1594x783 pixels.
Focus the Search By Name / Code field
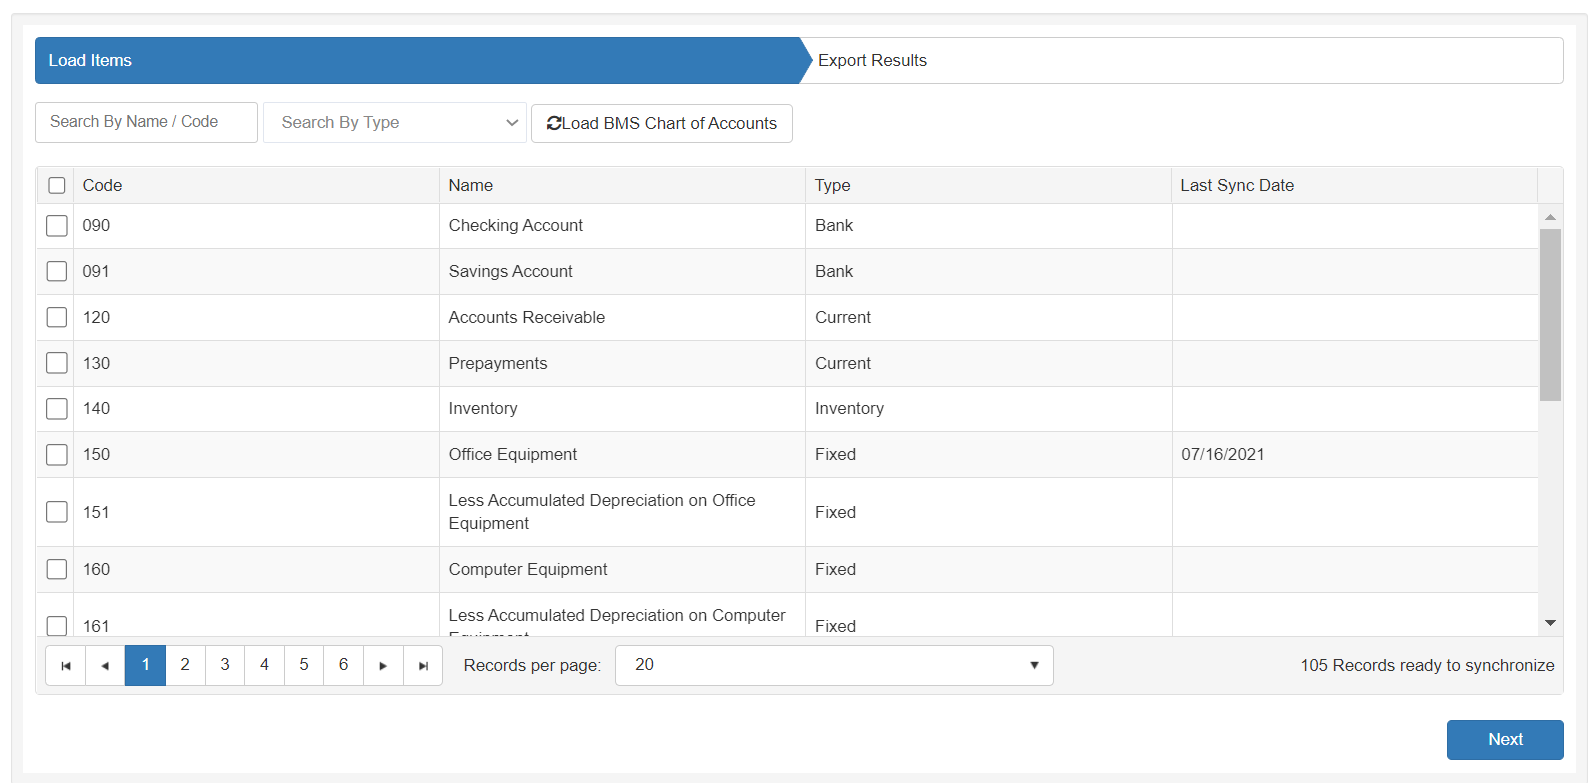point(146,122)
